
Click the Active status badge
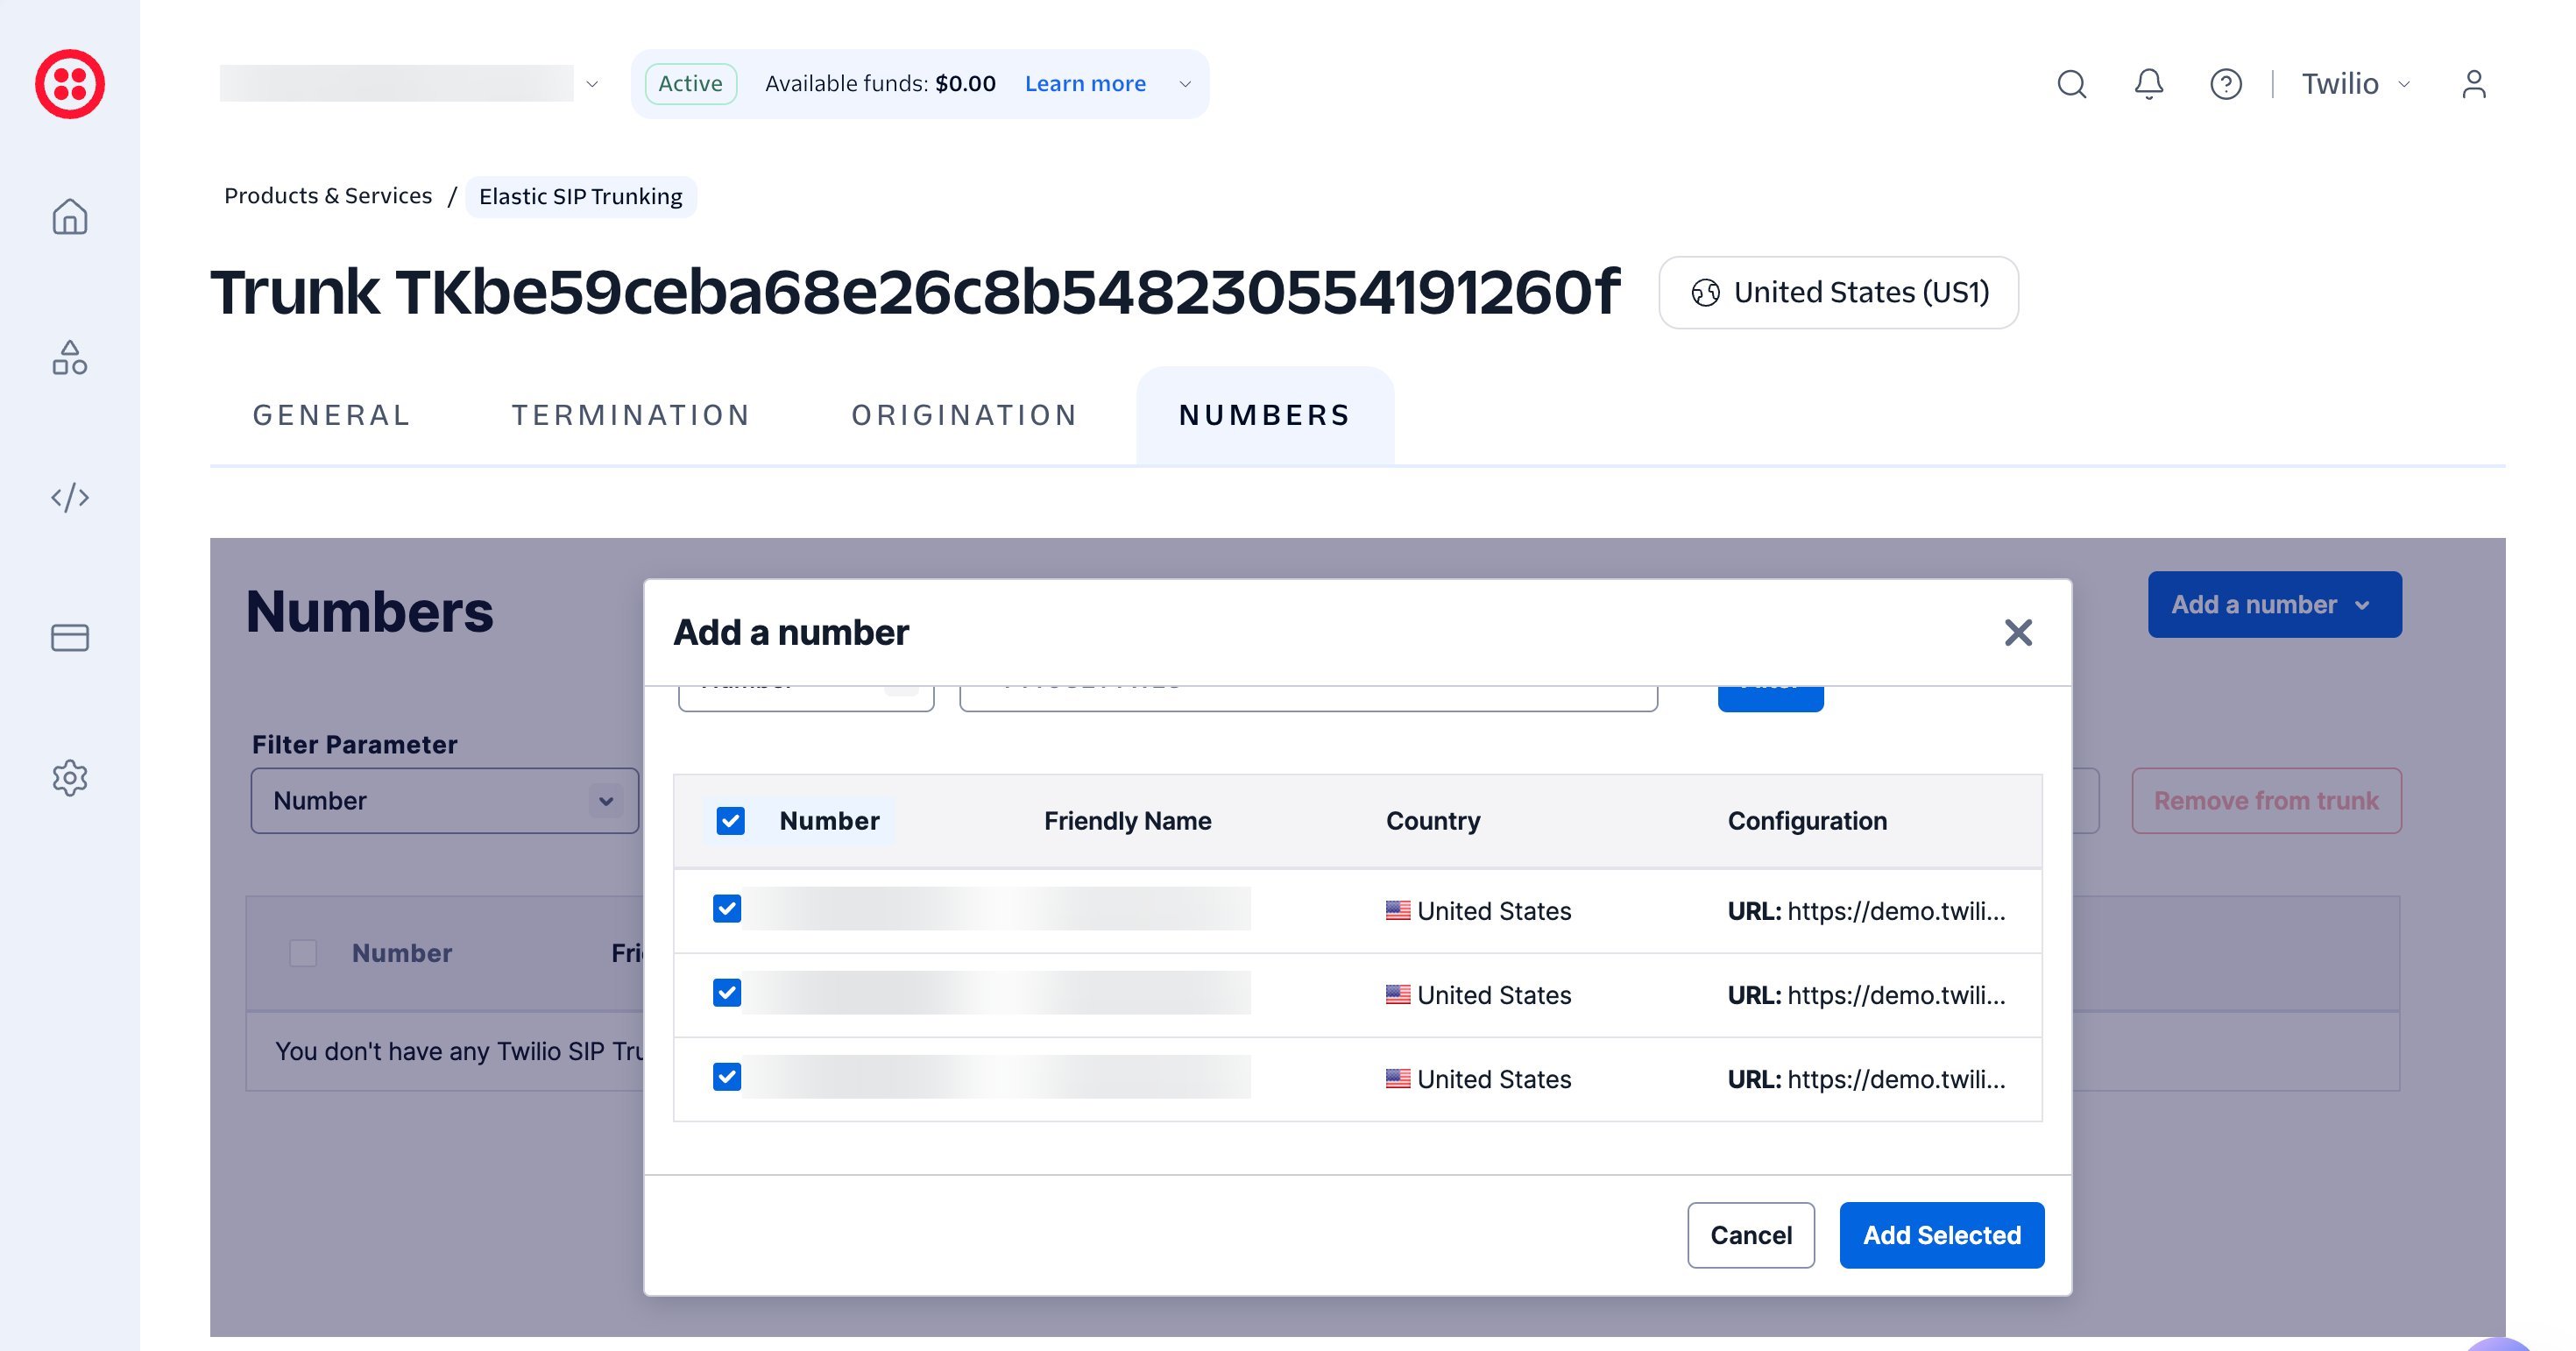click(691, 84)
